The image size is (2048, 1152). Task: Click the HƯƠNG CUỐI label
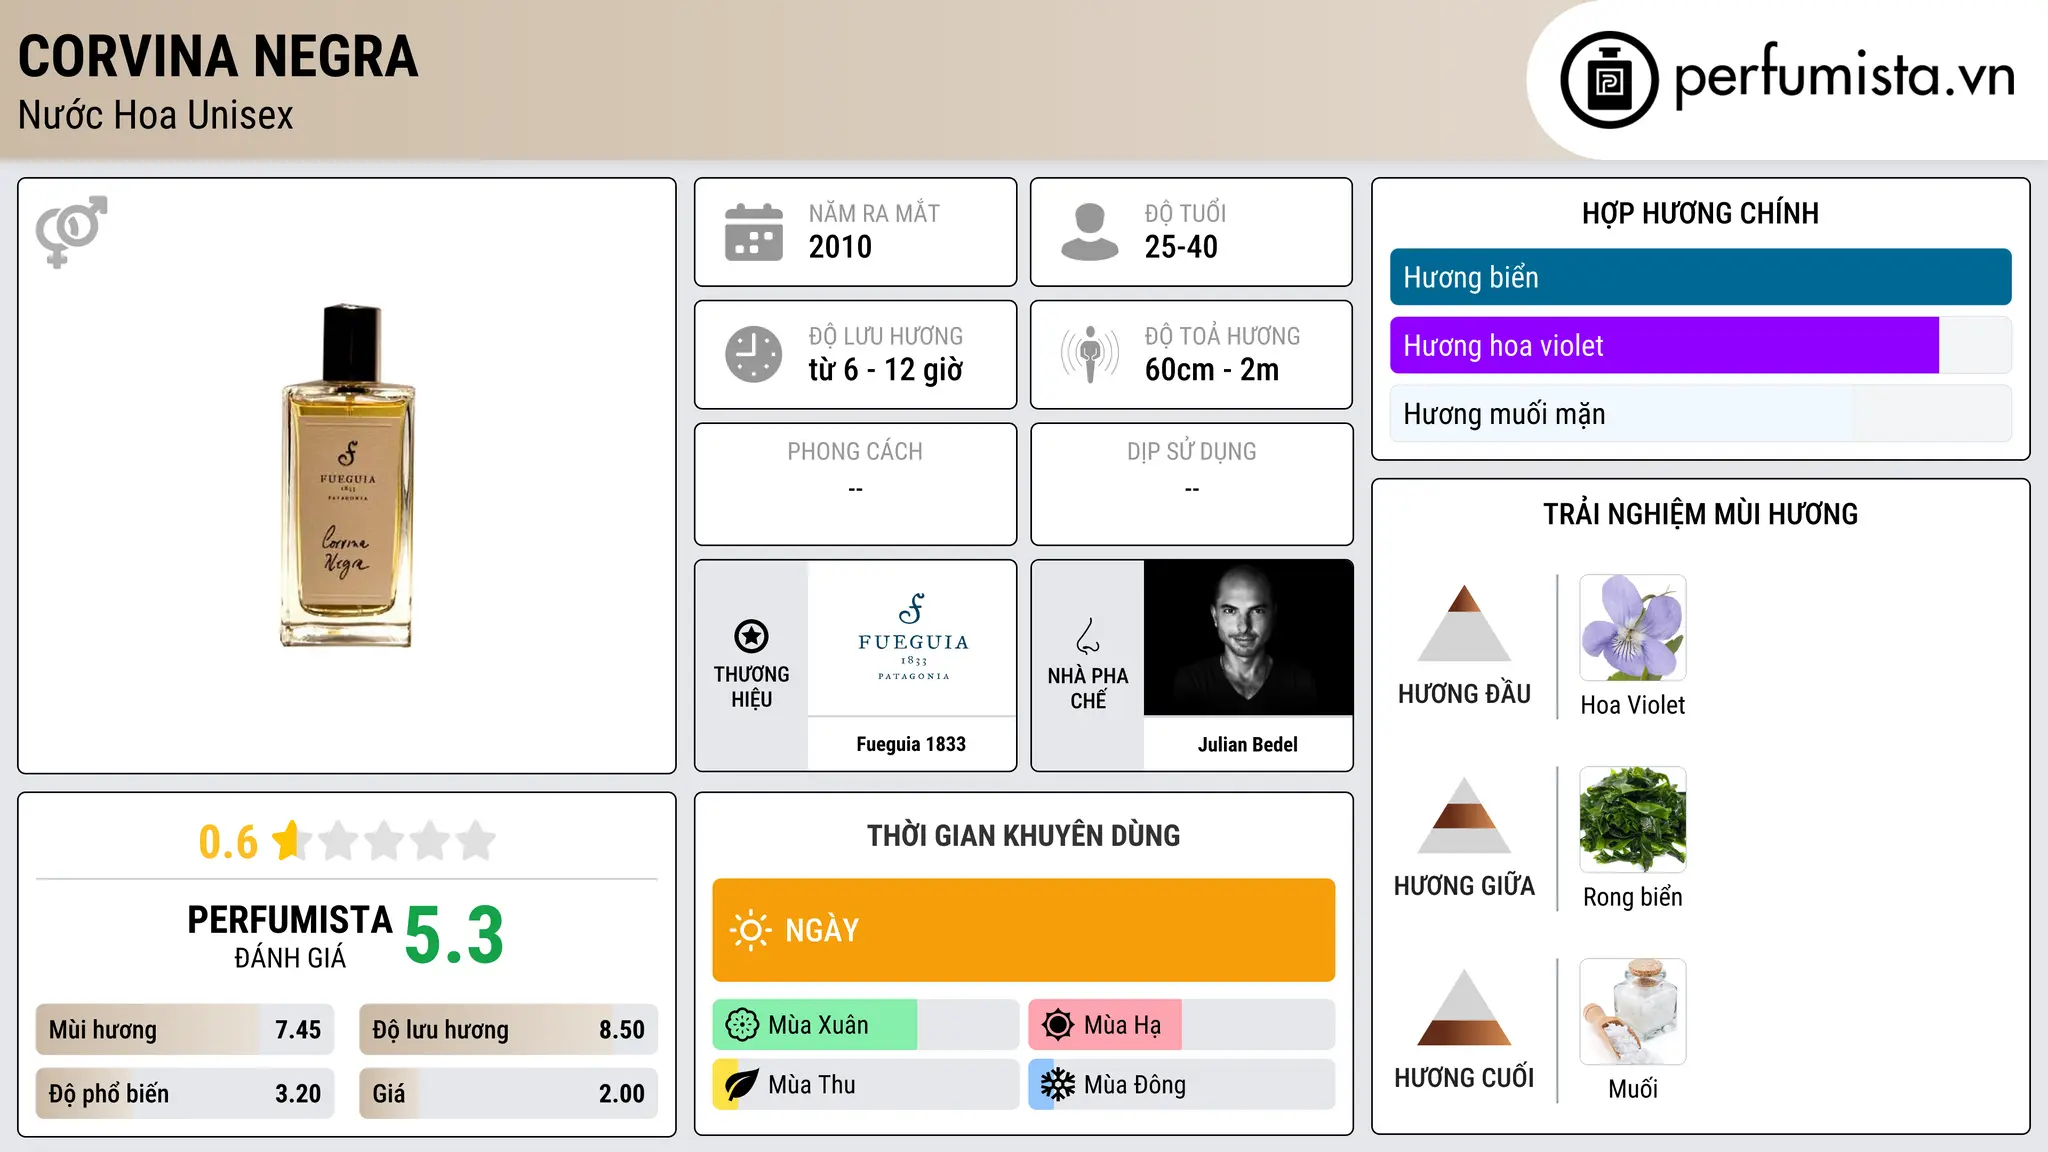coord(1464,1078)
